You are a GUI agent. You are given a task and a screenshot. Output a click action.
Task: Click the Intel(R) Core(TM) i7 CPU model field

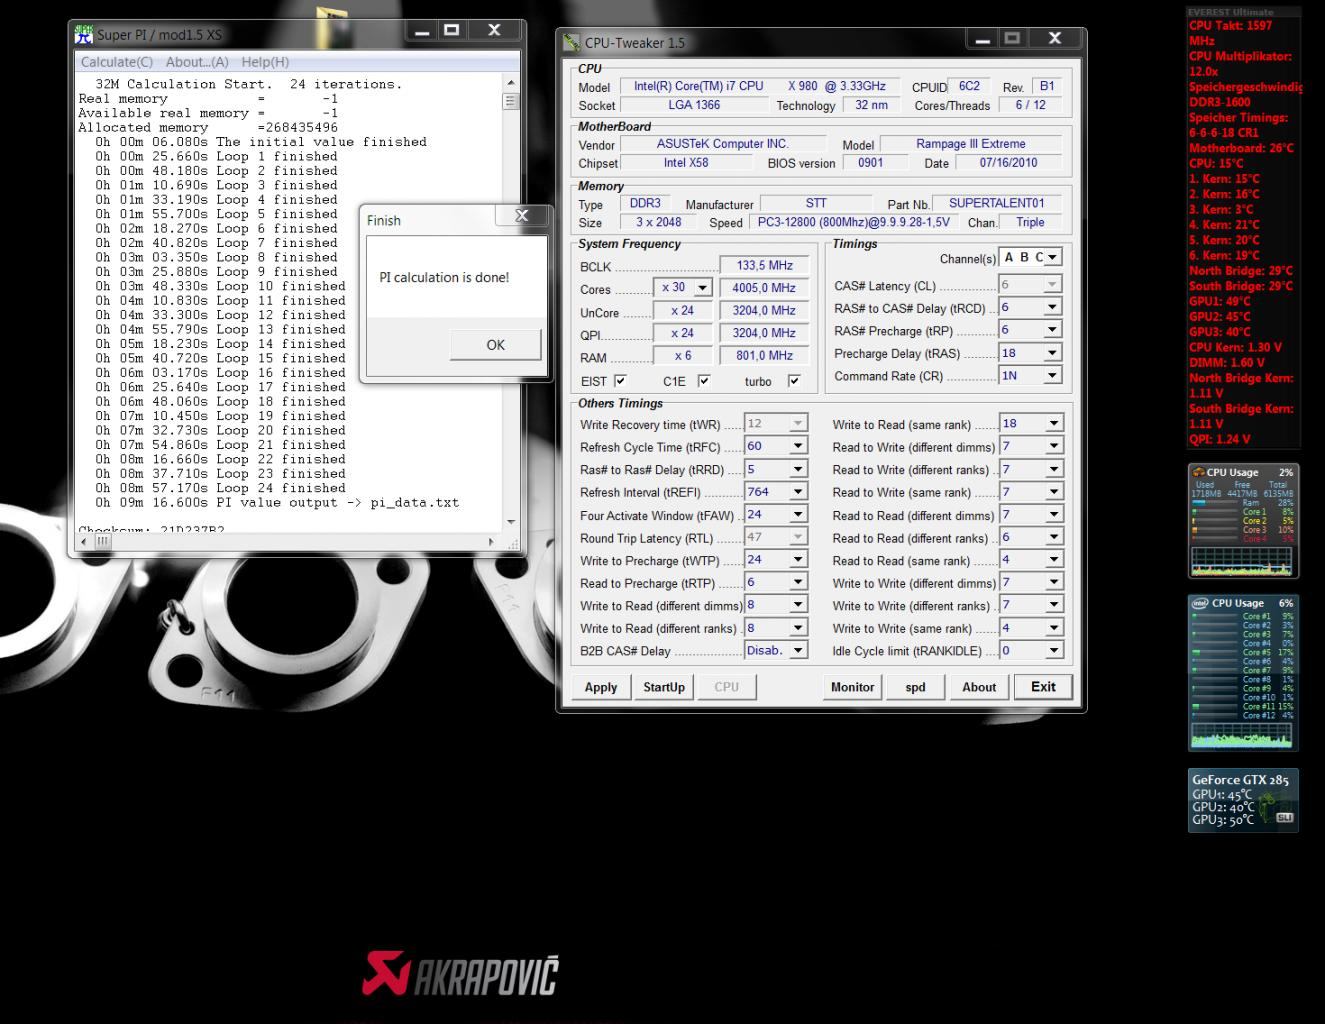(x=760, y=86)
